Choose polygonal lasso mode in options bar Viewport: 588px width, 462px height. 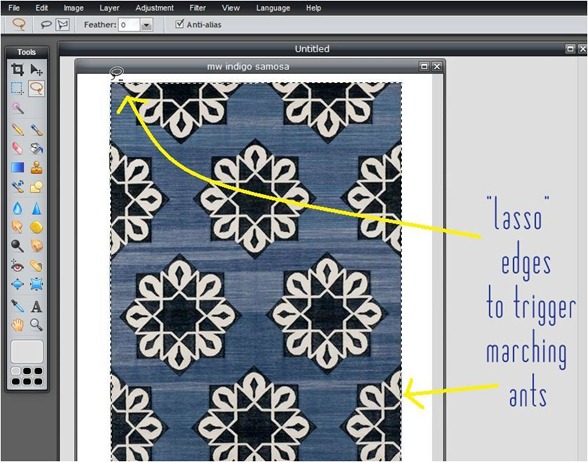point(62,25)
